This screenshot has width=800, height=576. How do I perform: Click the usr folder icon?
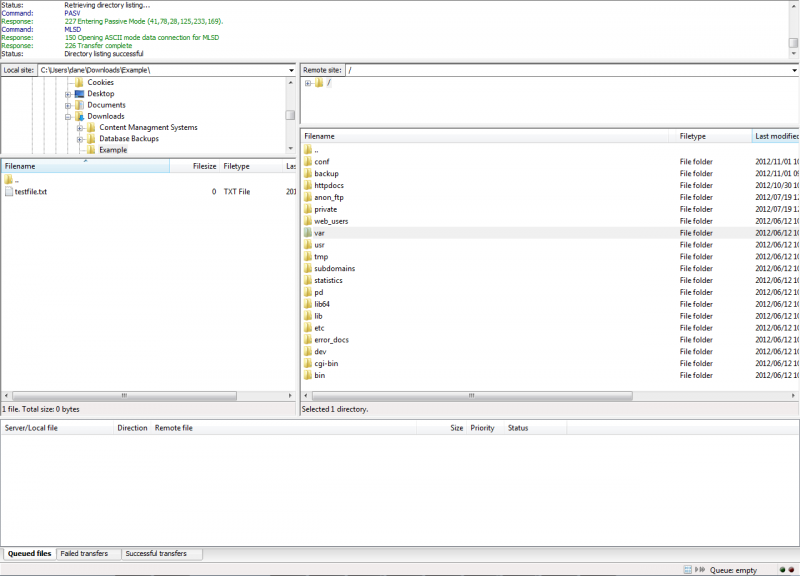pos(308,245)
